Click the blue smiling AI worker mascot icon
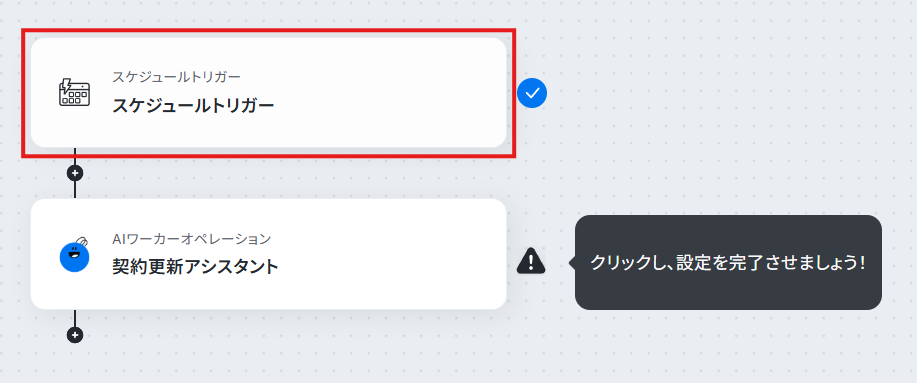The width and height of the screenshot is (917, 383). 75,256
